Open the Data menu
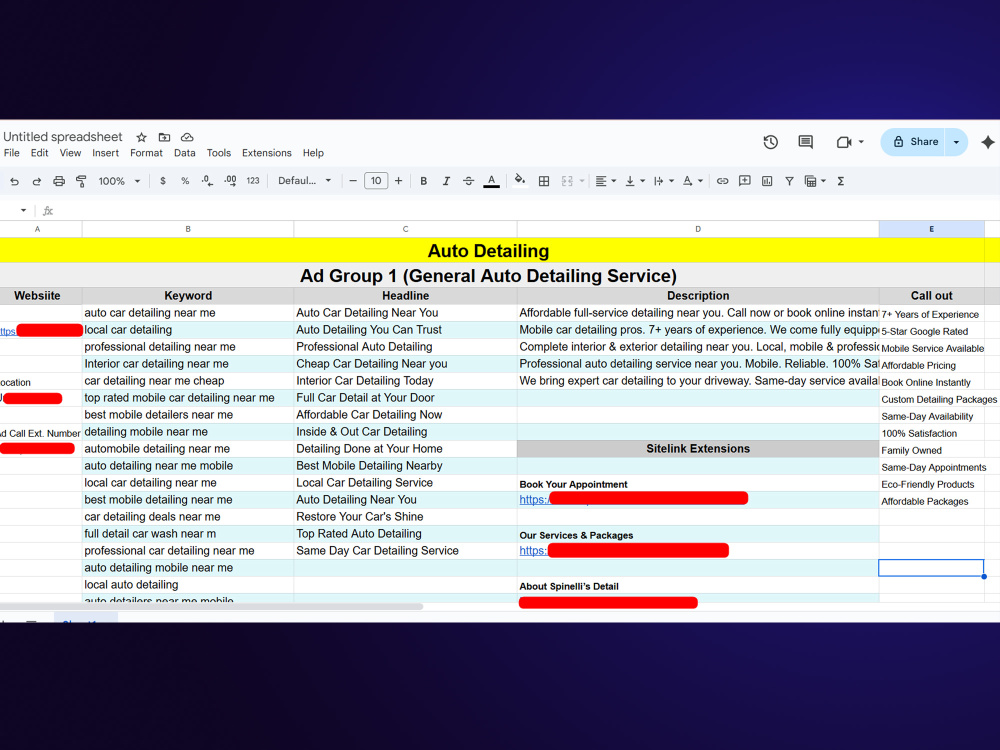Viewport: 1000px width, 750px height. coord(184,153)
